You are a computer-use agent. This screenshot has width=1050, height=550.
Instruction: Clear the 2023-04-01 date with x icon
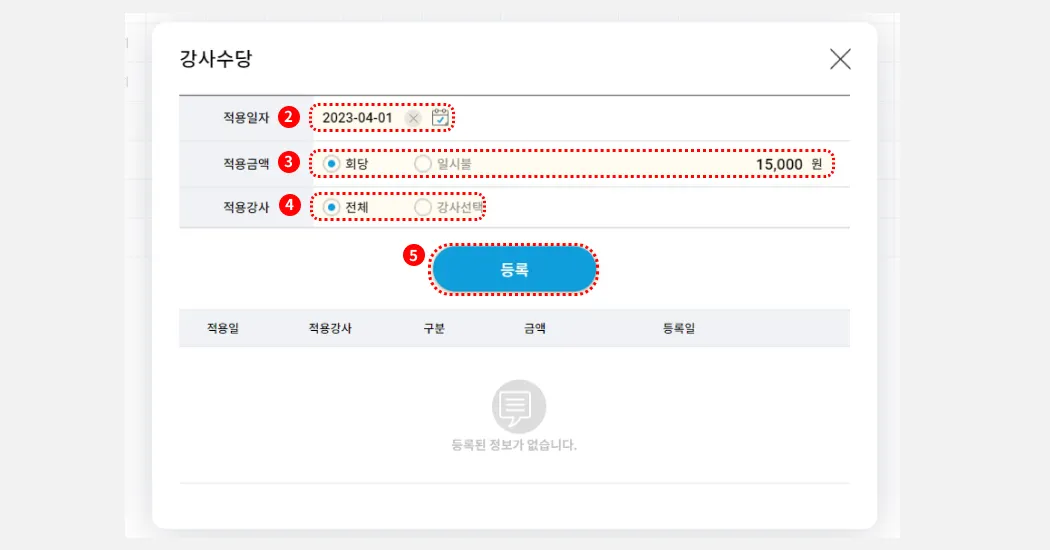[413, 119]
